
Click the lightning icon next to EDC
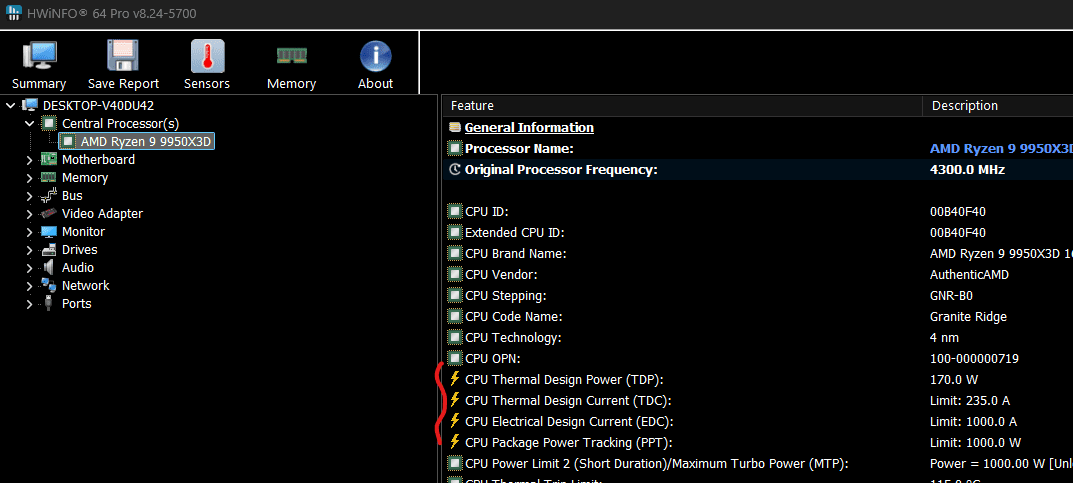tap(454, 421)
